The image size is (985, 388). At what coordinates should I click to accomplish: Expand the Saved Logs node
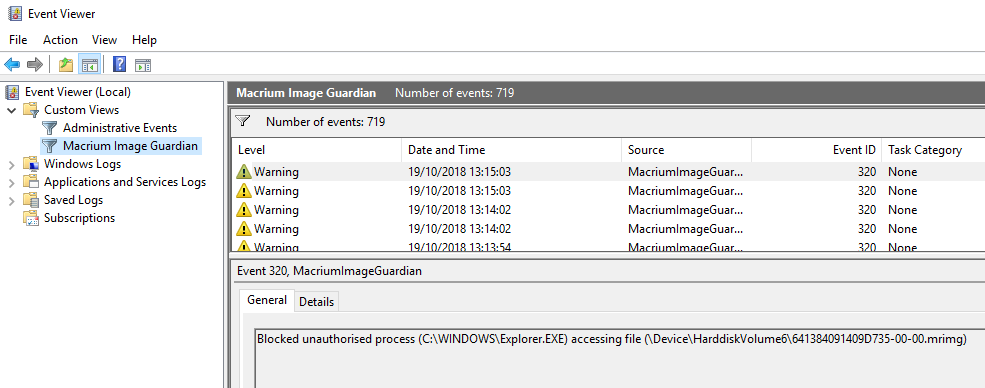tap(12, 201)
